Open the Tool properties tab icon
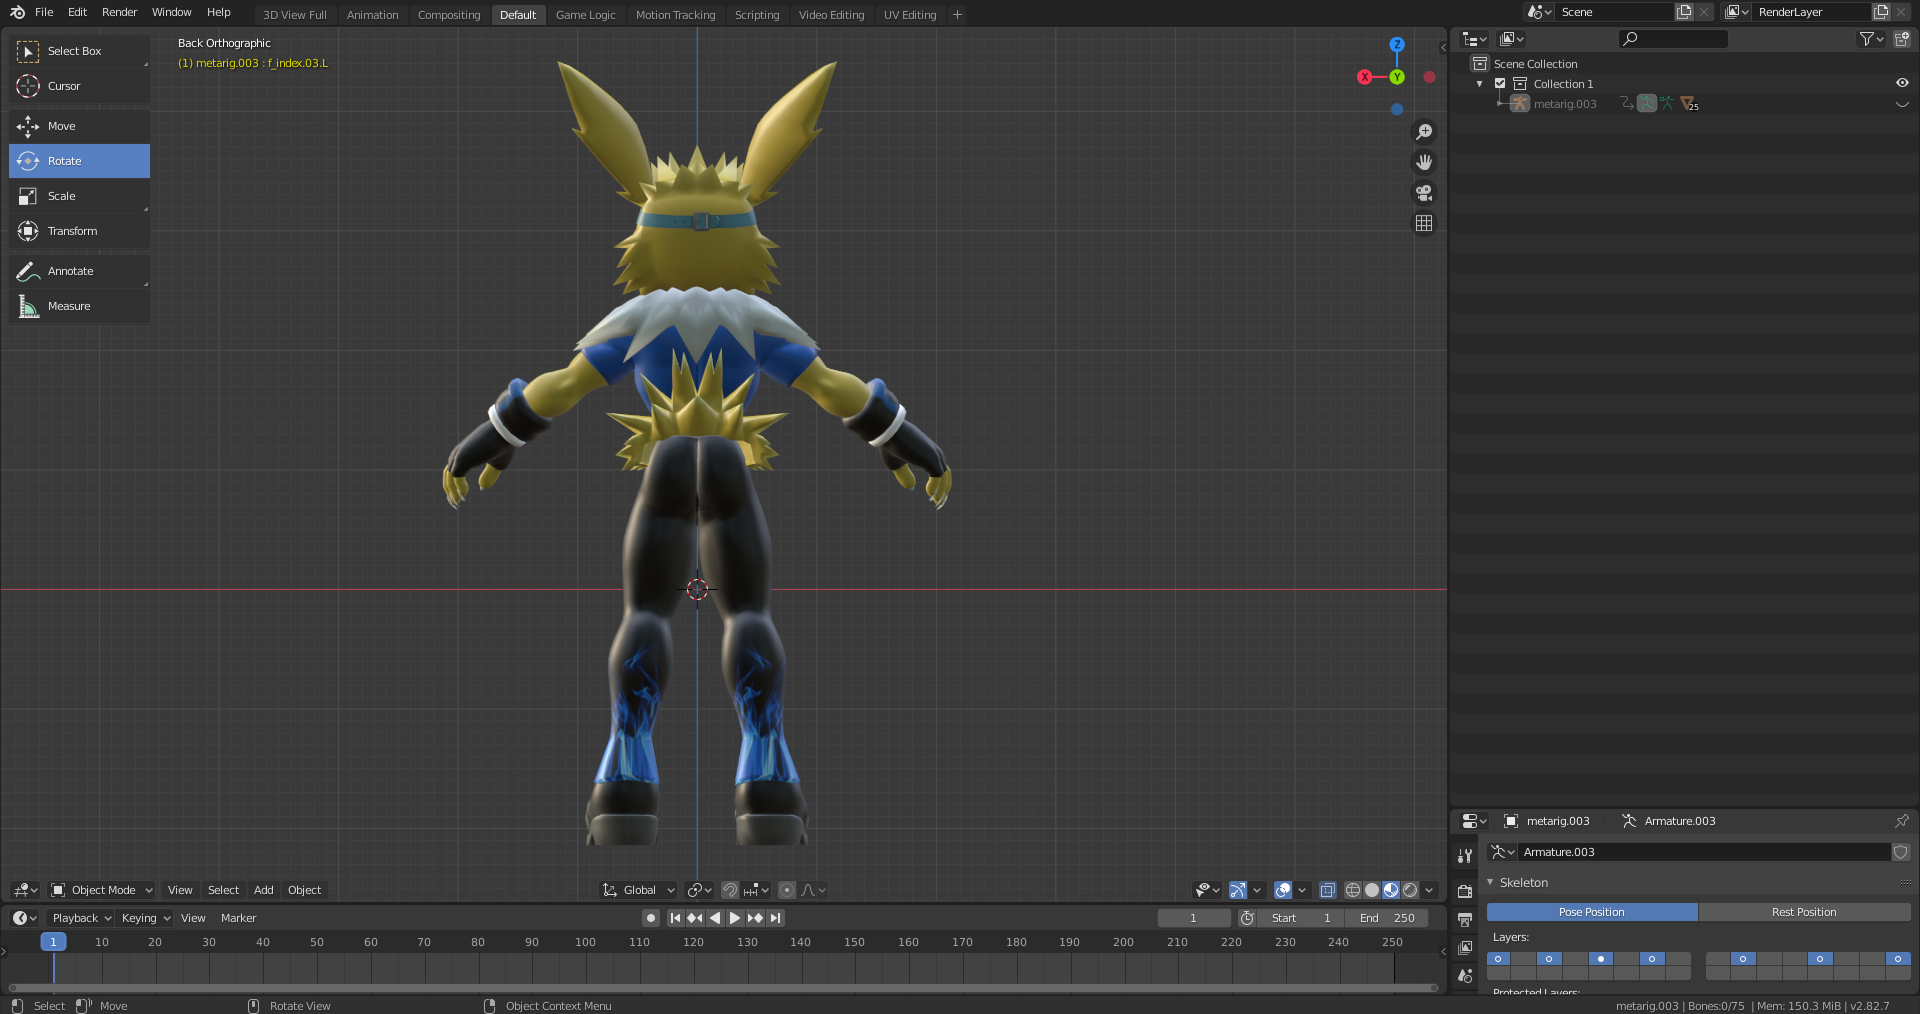This screenshot has width=1920, height=1014. (x=1465, y=856)
